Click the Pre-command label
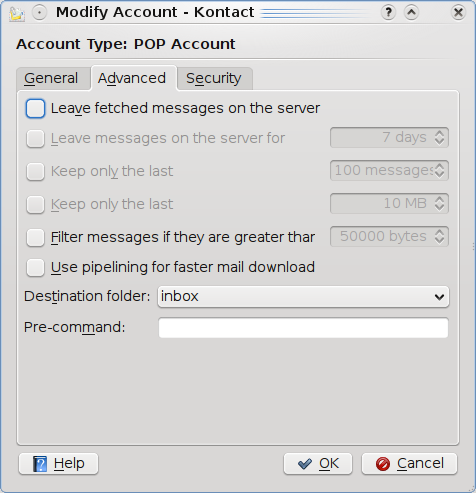The height and width of the screenshot is (493, 476). (75, 327)
